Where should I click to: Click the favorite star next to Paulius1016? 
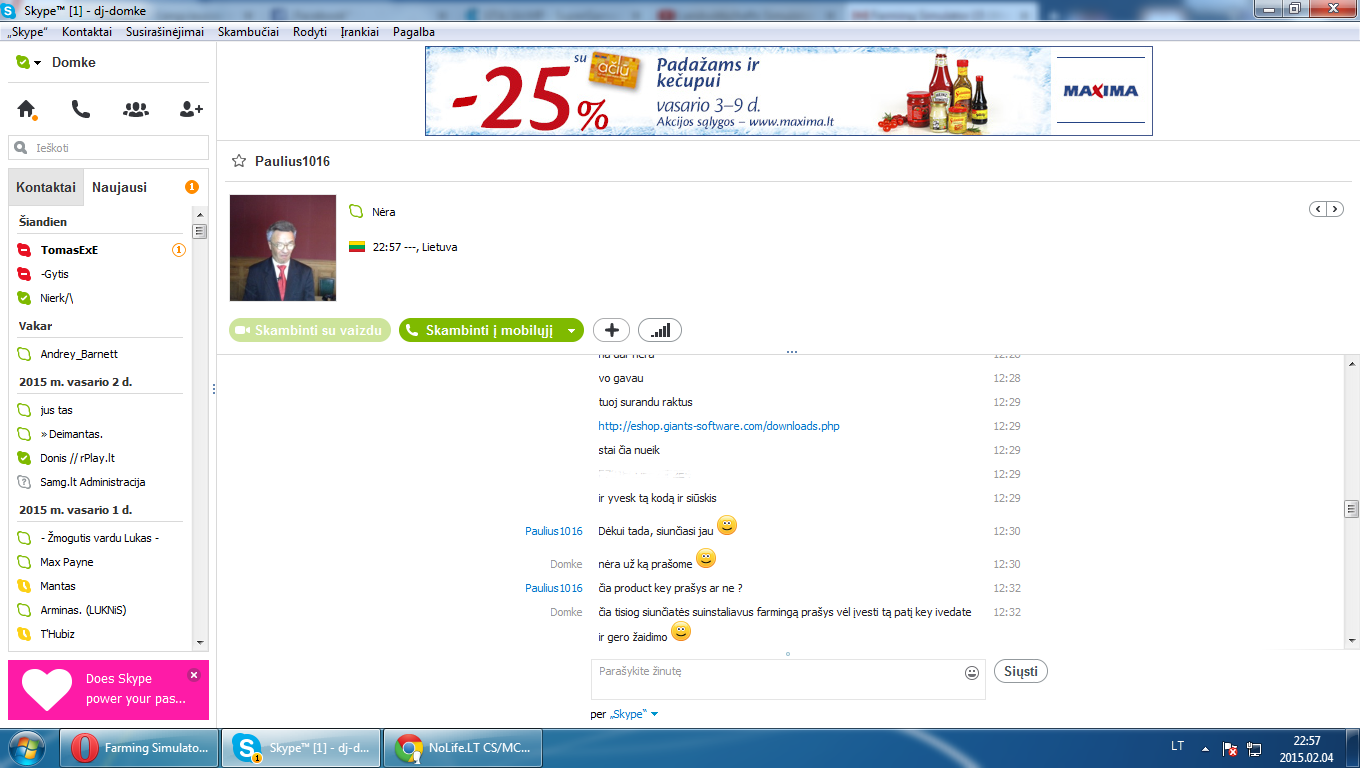(238, 161)
